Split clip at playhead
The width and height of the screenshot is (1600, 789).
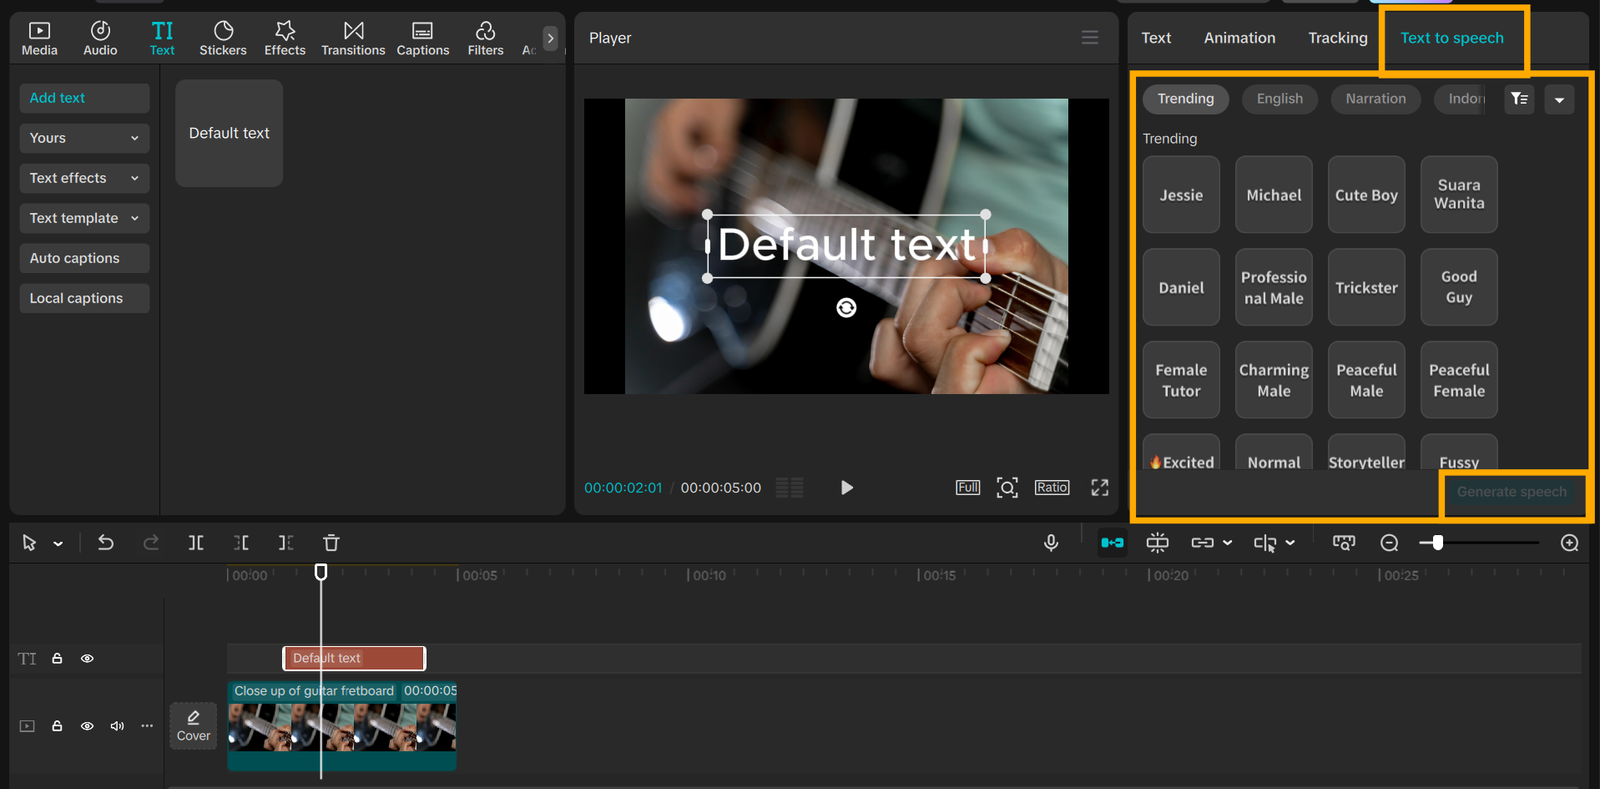196,543
